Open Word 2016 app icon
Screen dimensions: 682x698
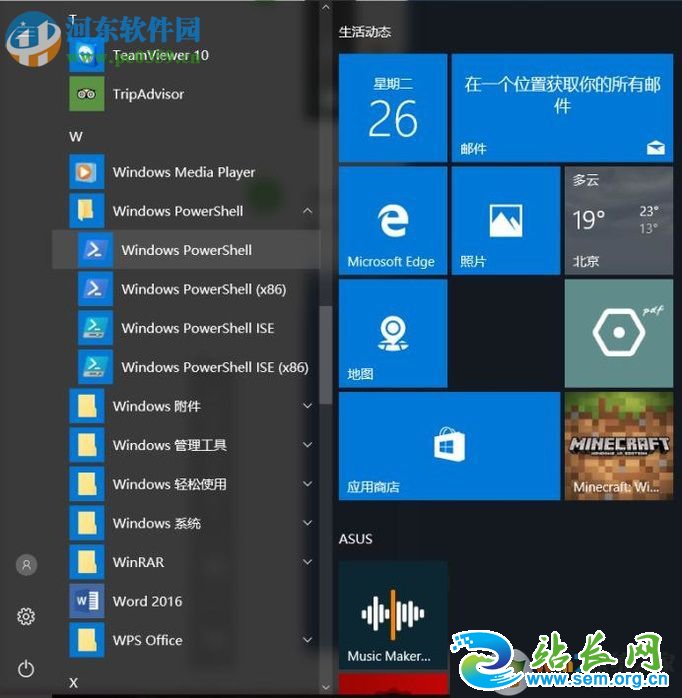pyautogui.click(x=87, y=601)
